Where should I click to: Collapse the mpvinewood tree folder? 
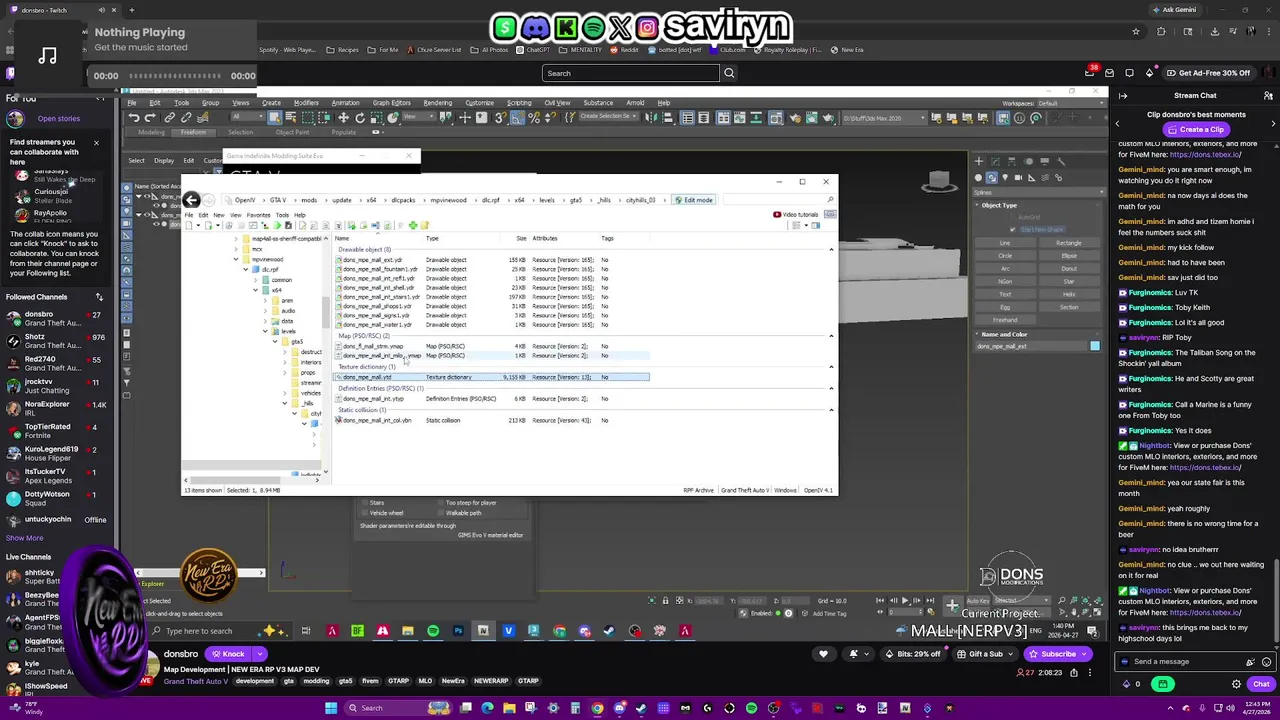click(236, 260)
